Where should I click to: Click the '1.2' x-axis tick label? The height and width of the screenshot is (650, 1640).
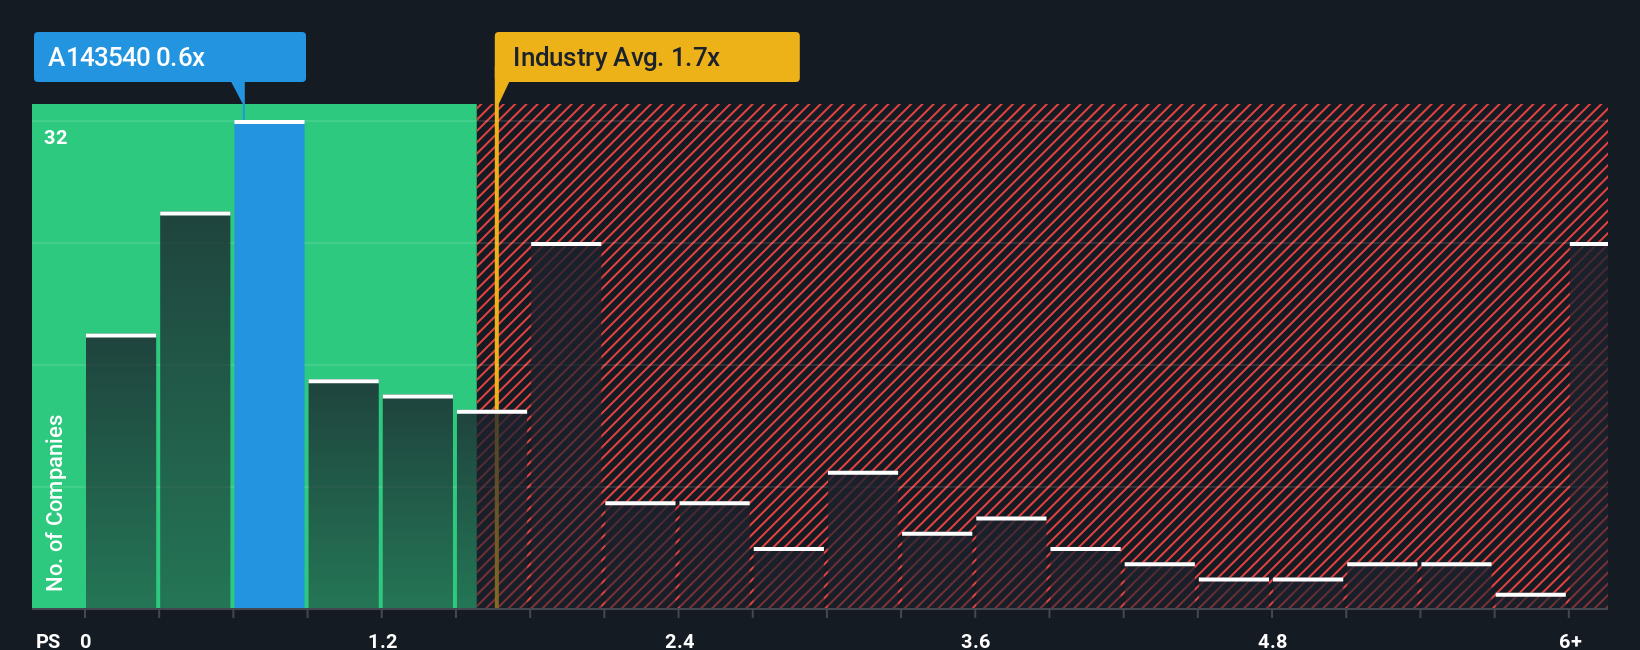point(383,640)
